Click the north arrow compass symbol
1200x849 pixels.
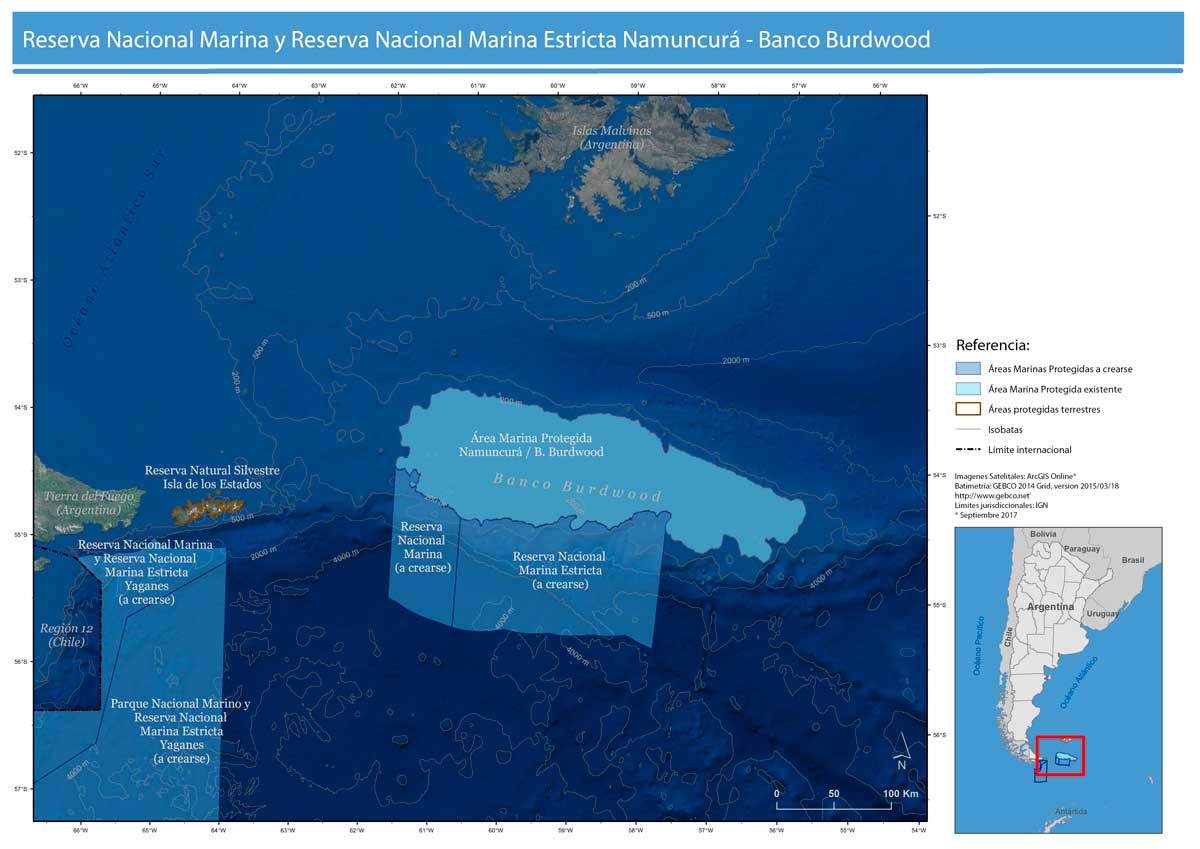(903, 751)
